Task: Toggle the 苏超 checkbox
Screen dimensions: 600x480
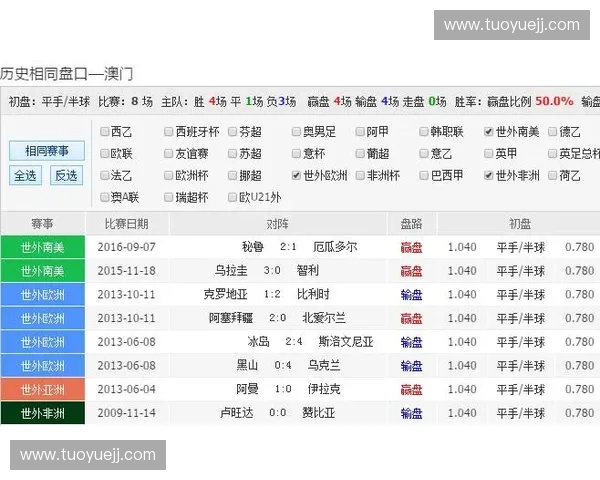Action: [x=232, y=154]
